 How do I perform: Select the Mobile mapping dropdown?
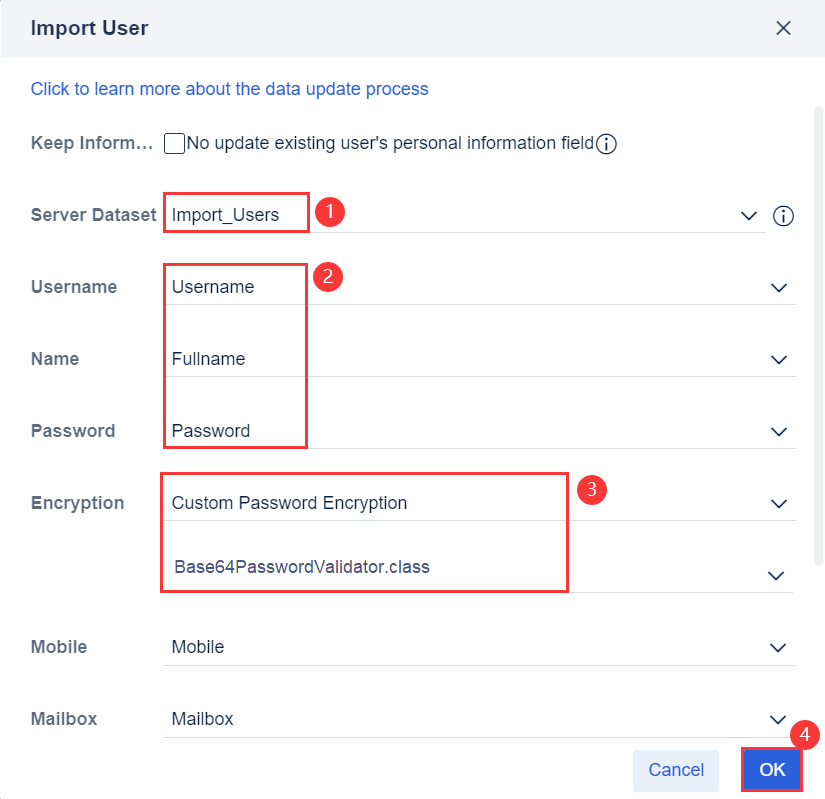pos(778,647)
